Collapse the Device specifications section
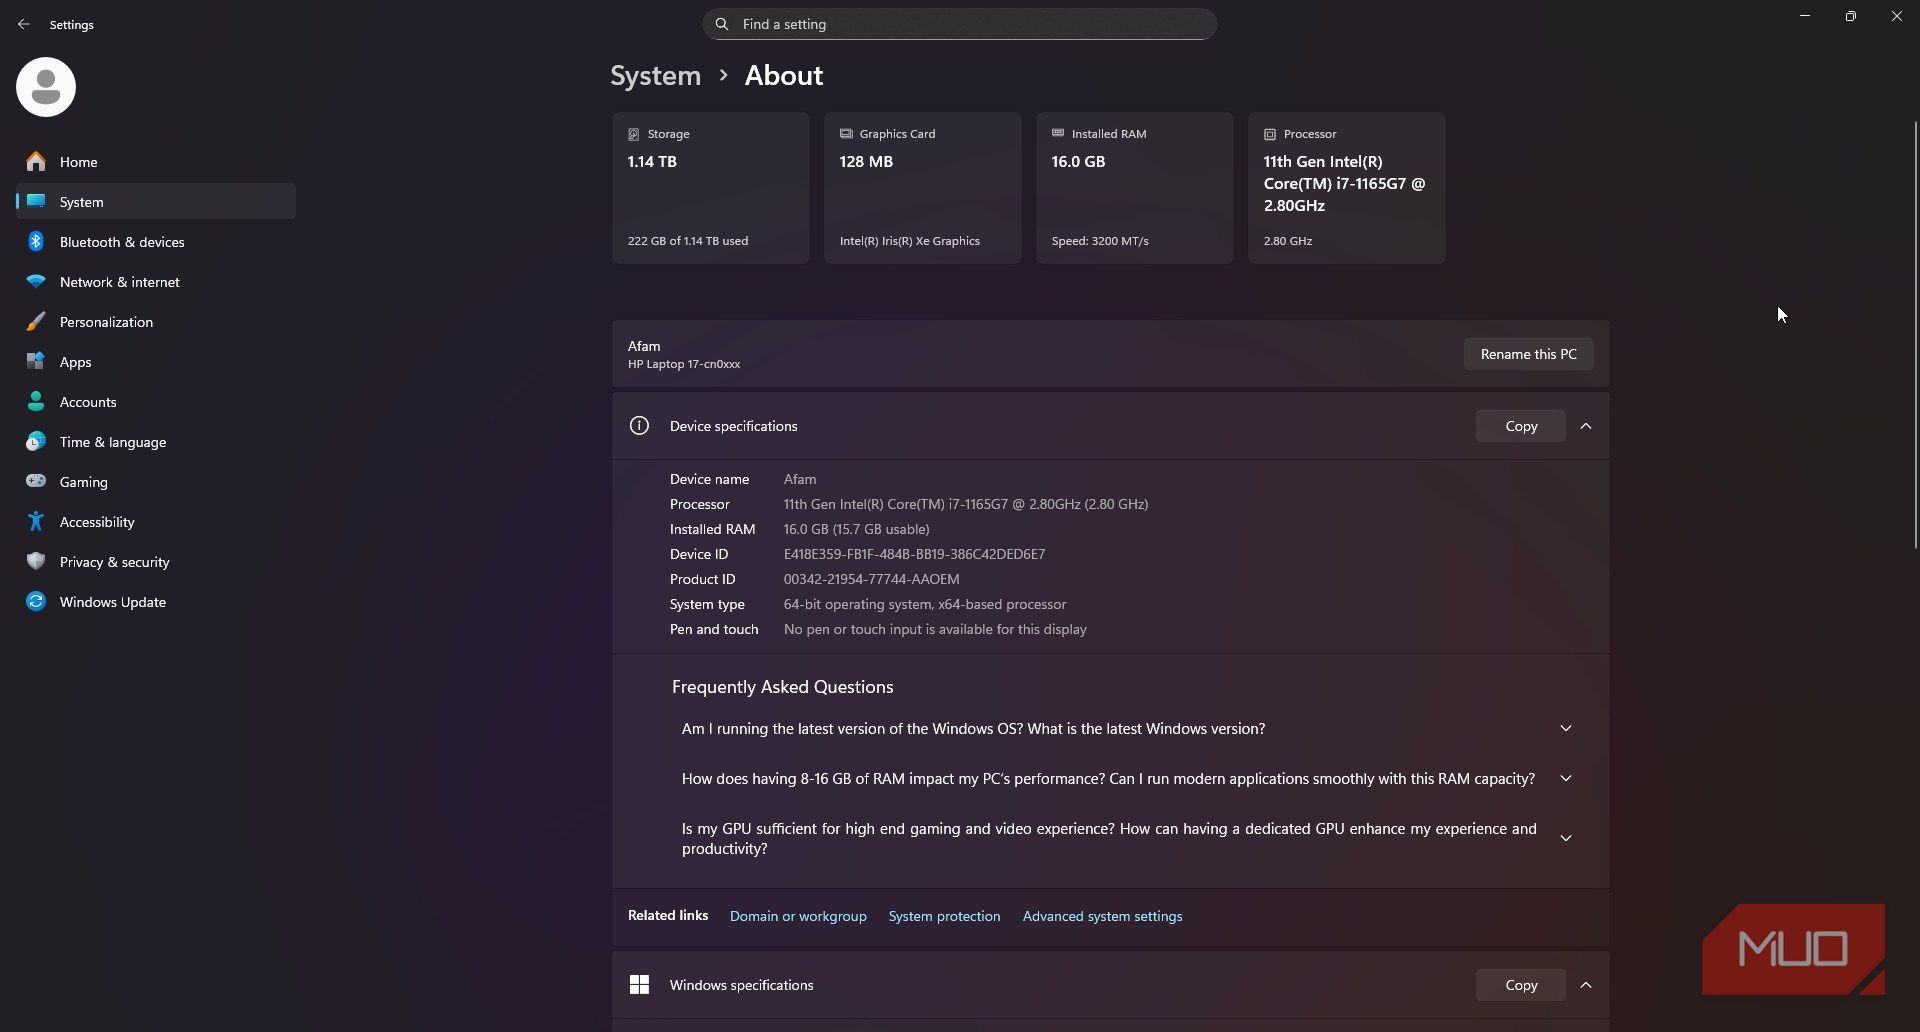The width and height of the screenshot is (1920, 1032). pos(1586,426)
